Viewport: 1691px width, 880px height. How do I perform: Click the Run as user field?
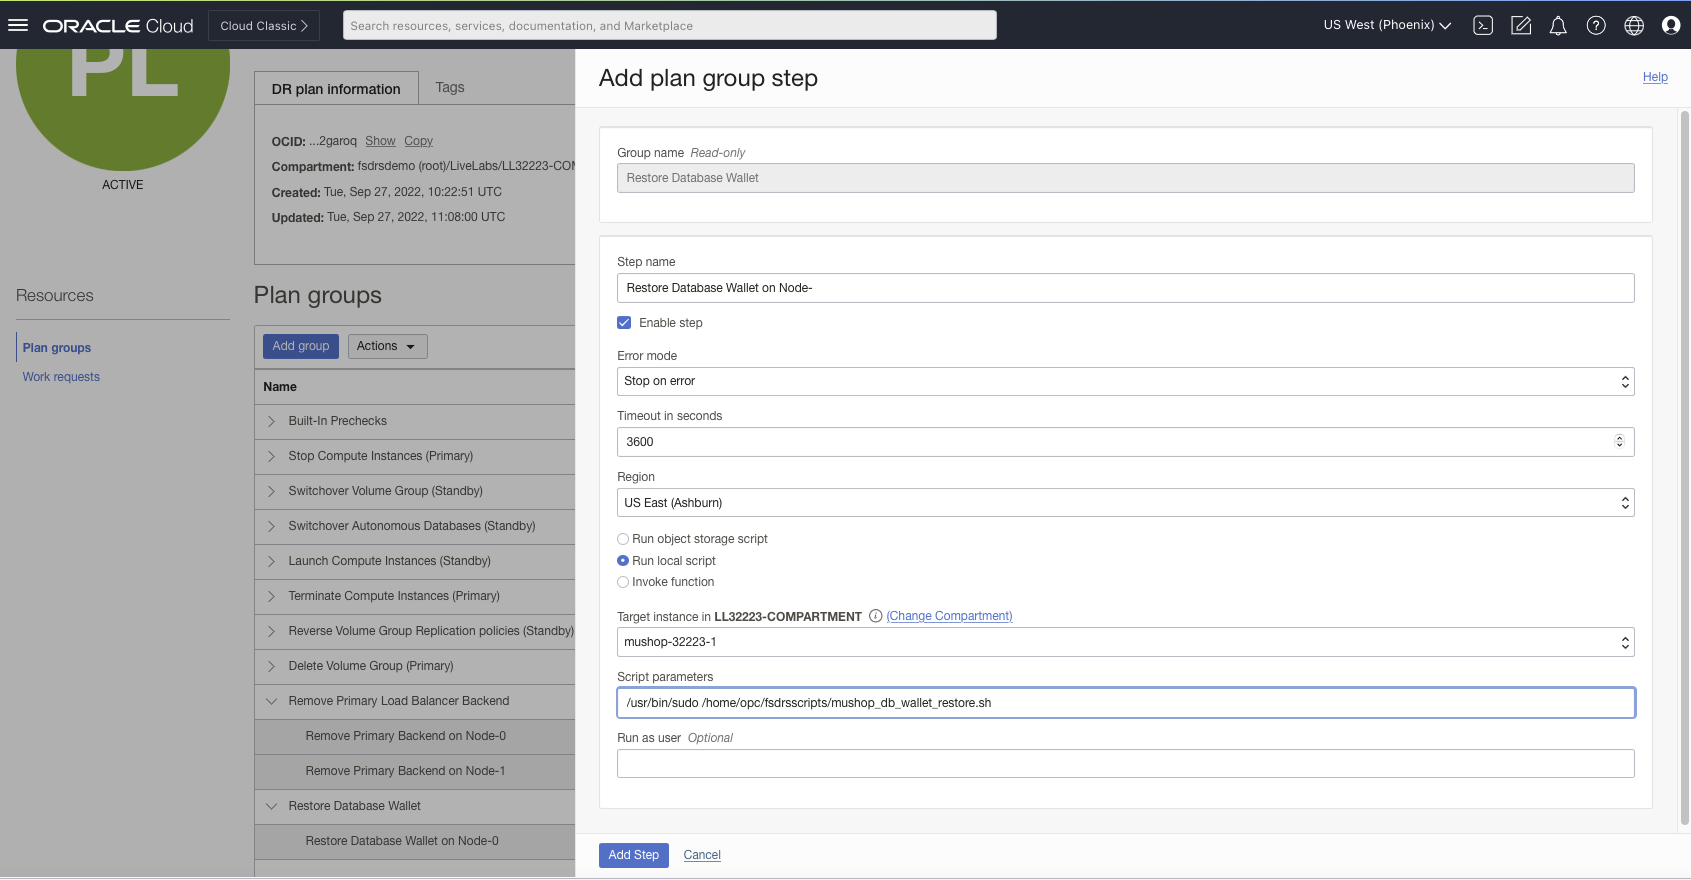click(1125, 763)
